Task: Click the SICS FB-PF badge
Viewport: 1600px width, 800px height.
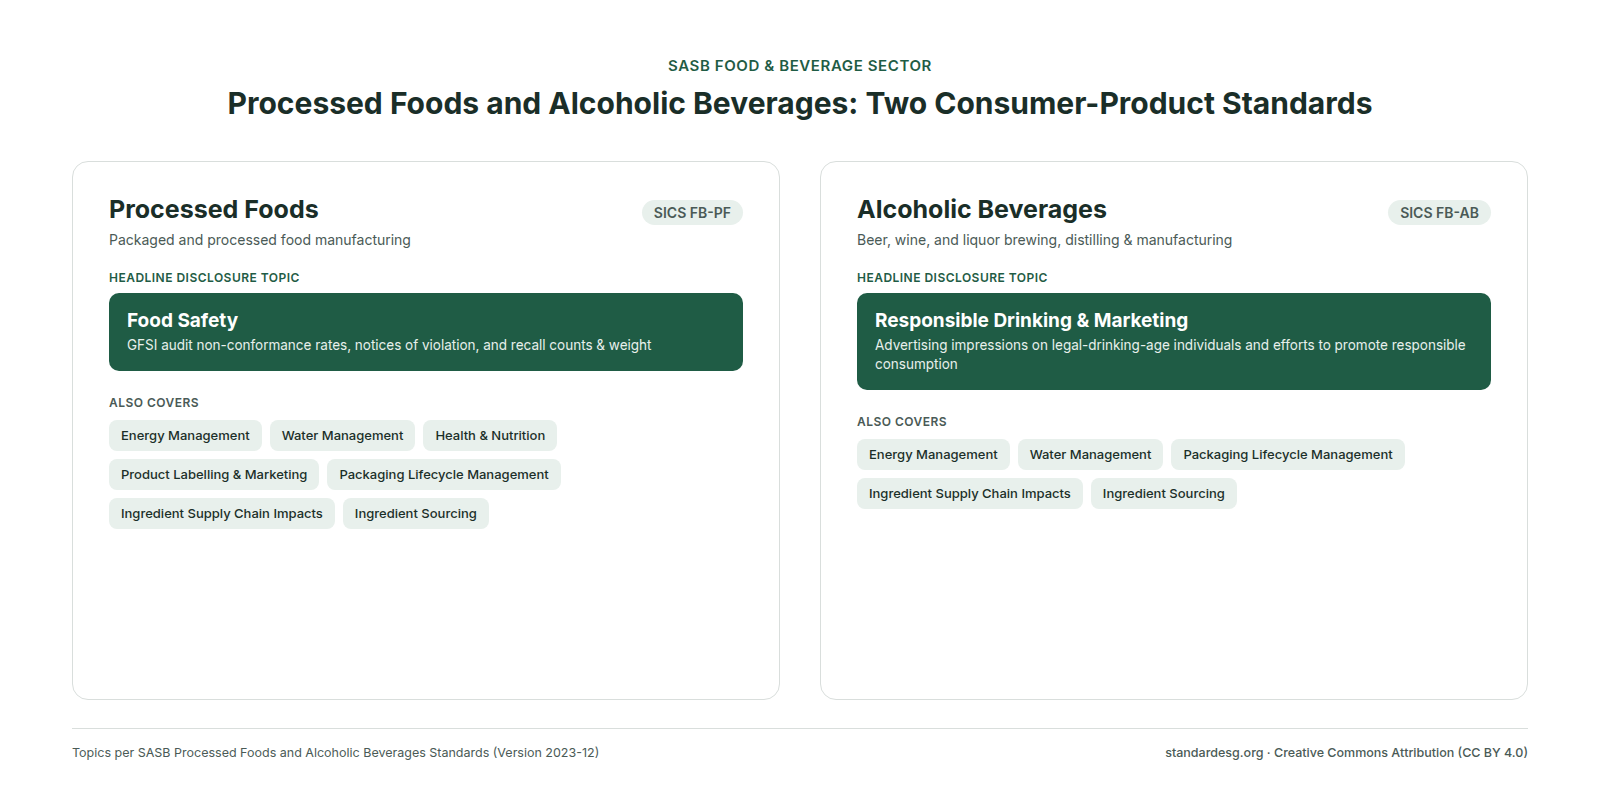Action: (x=692, y=213)
